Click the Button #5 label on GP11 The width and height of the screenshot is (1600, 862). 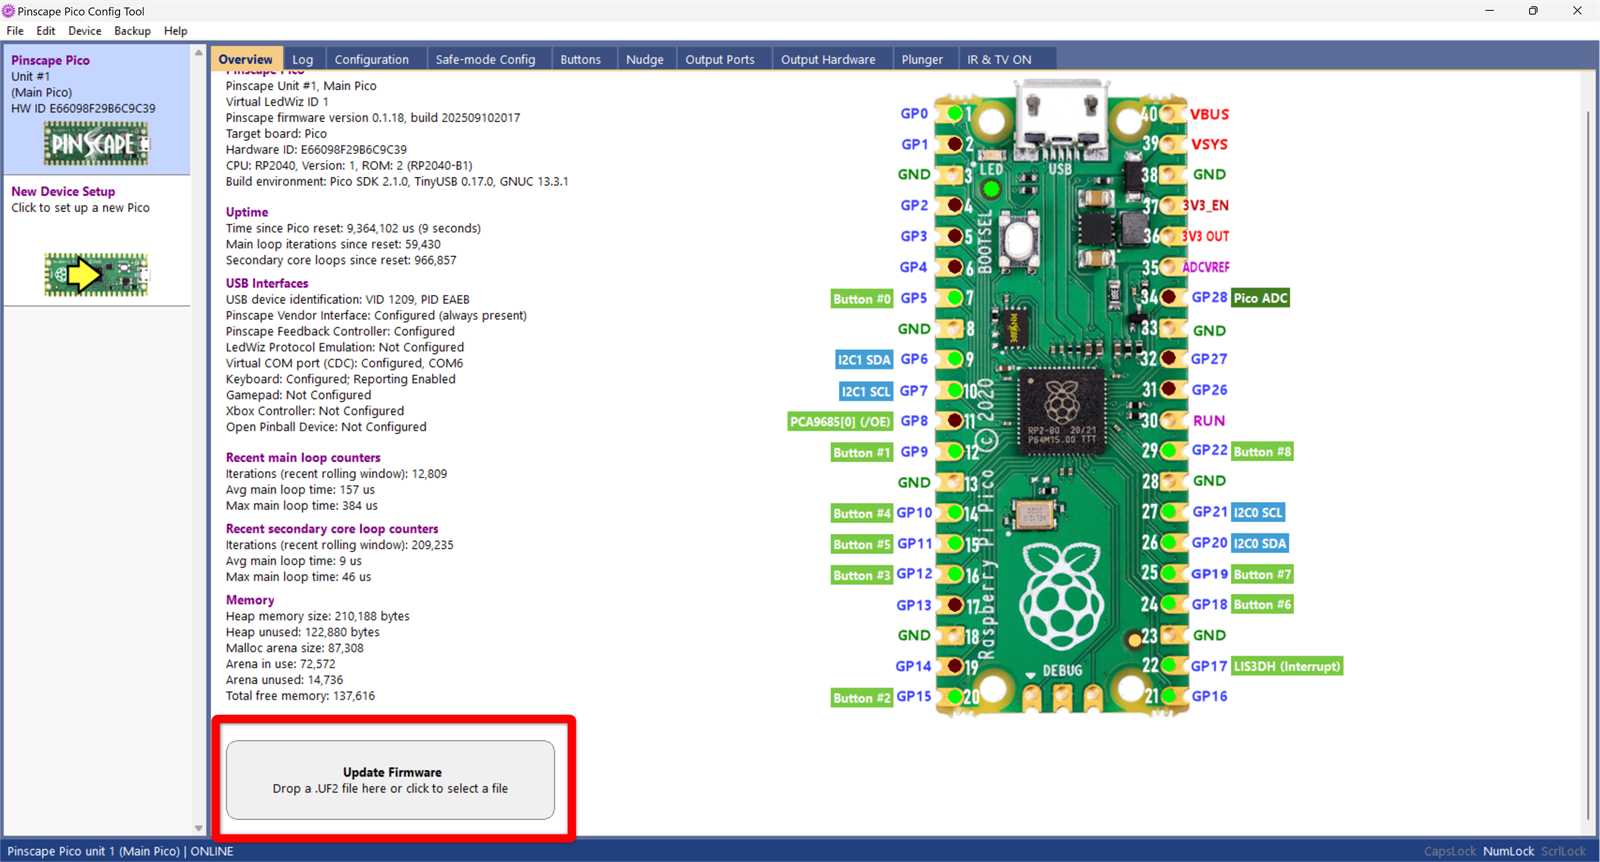coord(861,545)
